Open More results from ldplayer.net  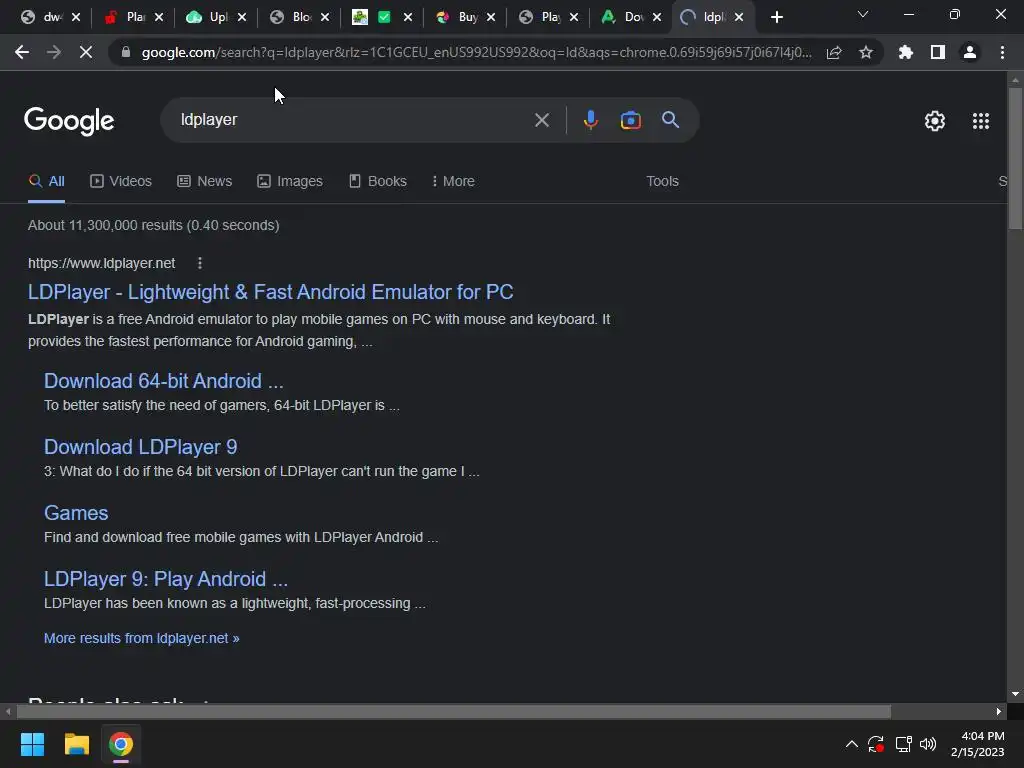pos(142,638)
